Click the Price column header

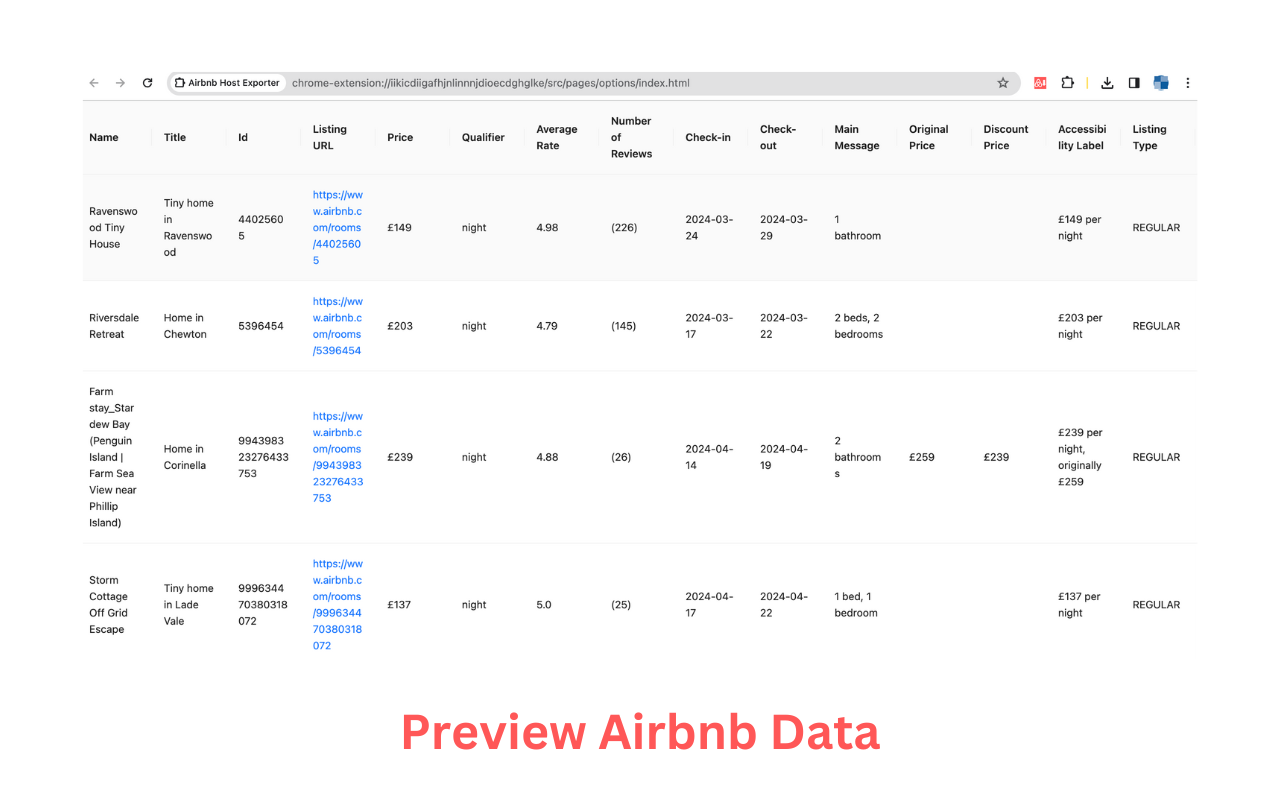(x=400, y=137)
